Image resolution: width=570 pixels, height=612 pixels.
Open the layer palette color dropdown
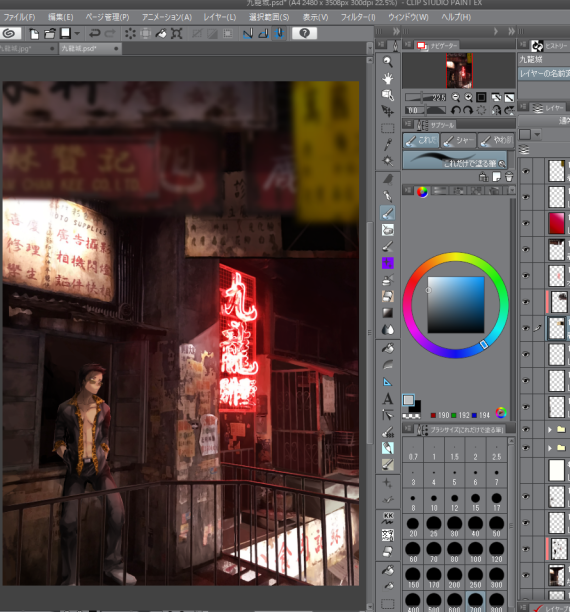(538, 135)
